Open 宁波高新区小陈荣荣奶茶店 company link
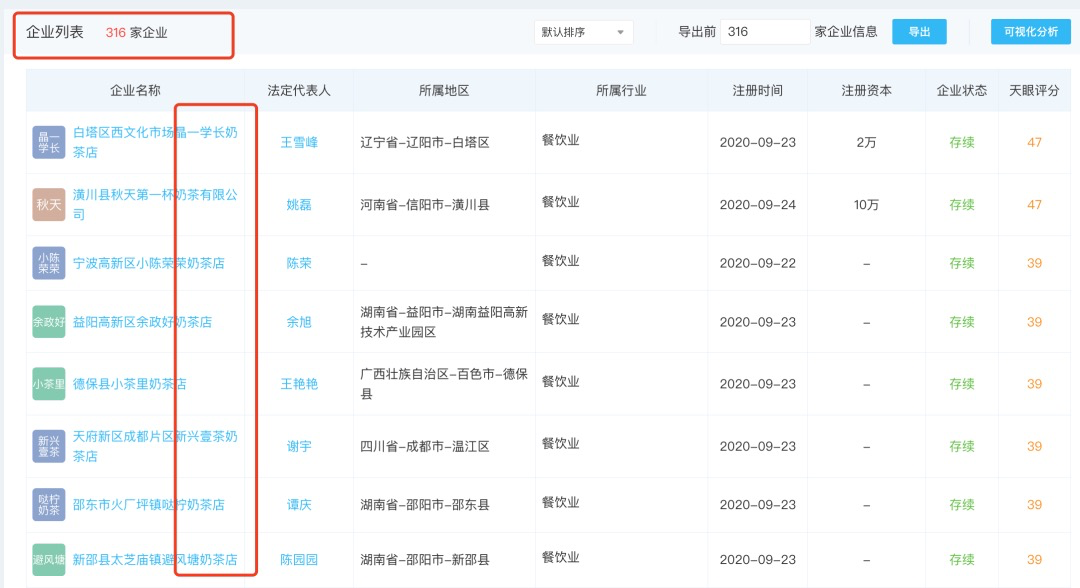 click(x=148, y=263)
